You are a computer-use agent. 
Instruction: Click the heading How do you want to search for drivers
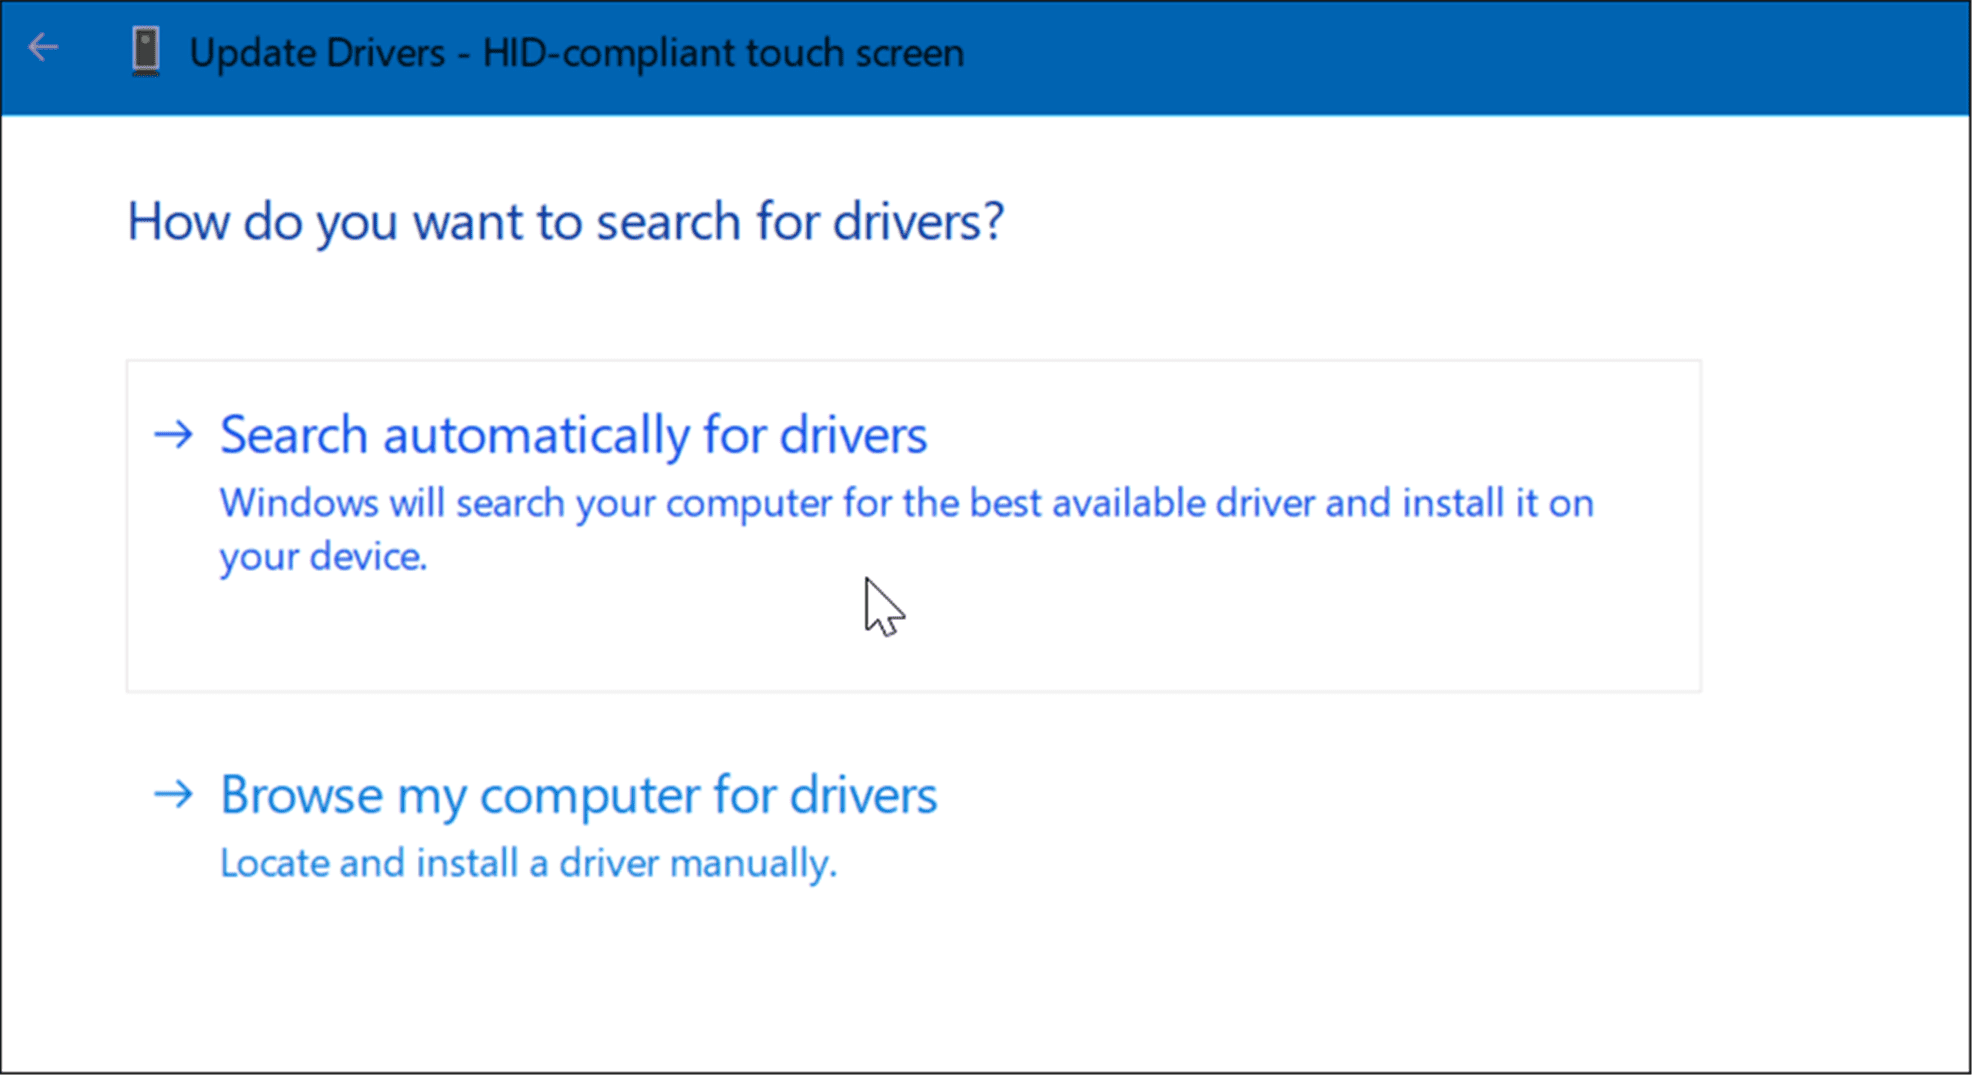click(x=566, y=222)
